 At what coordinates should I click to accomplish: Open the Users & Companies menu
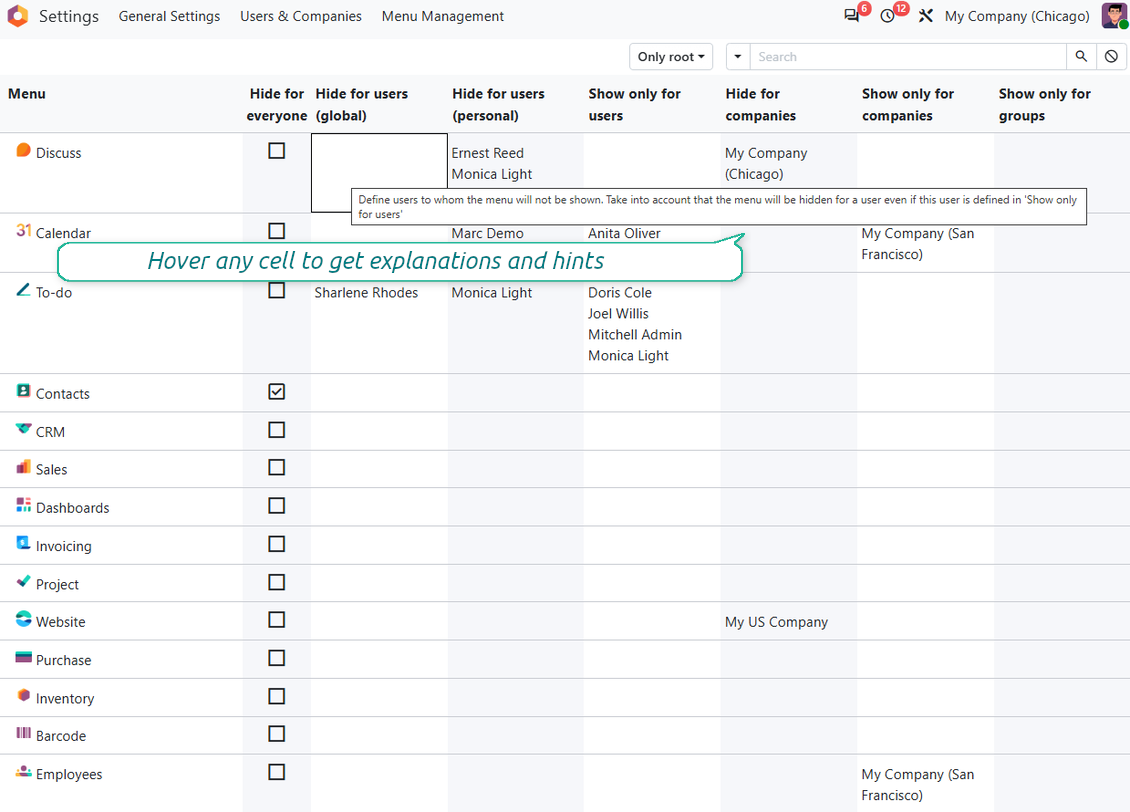(301, 16)
